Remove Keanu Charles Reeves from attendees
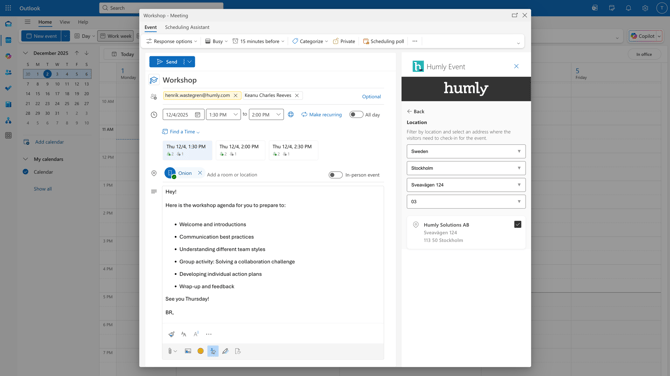The image size is (670, 376). pyautogui.click(x=297, y=96)
